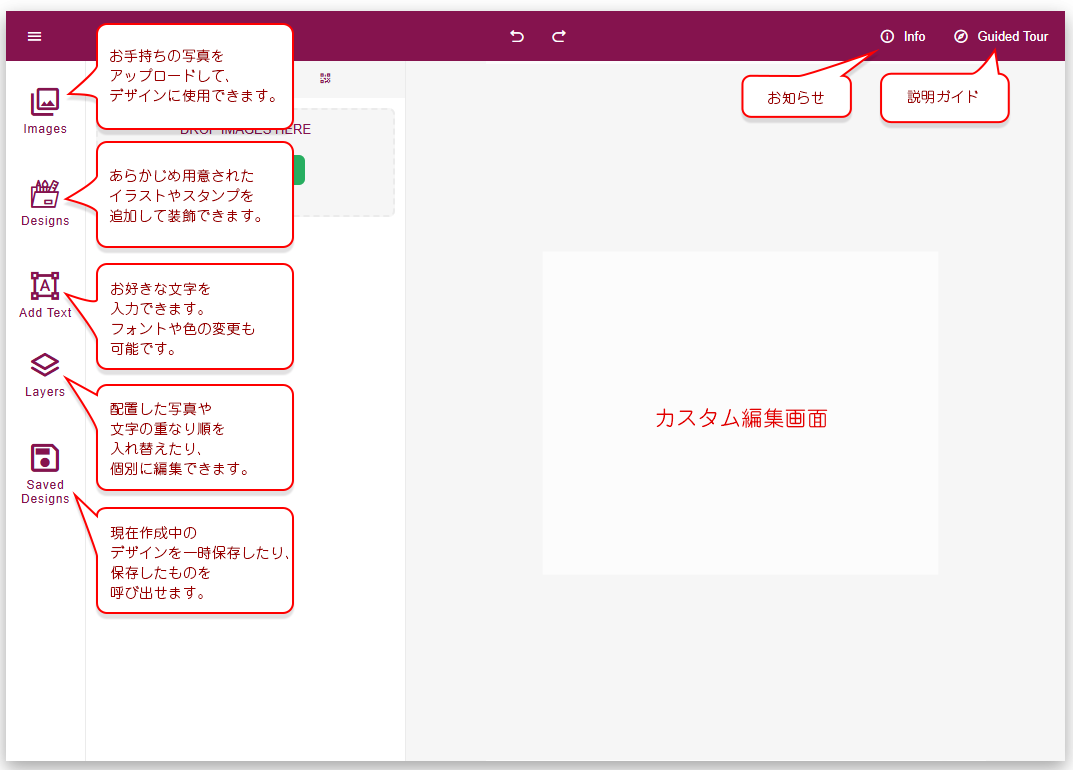The width and height of the screenshot is (1073, 770).
Task: Open the Layers panel icon
Action: tap(45, 365)
